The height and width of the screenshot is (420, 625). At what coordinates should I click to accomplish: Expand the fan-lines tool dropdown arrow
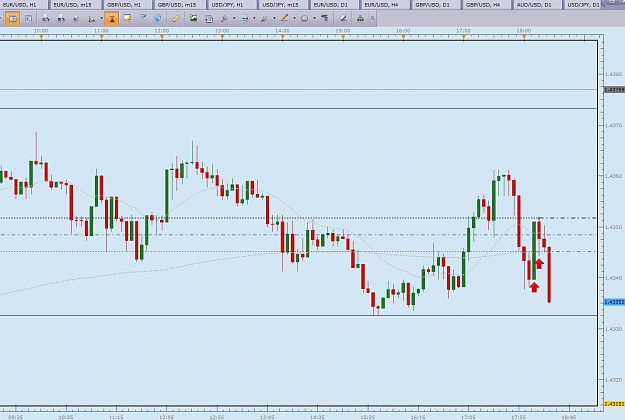pyautogui.click(x=274, y=18)
